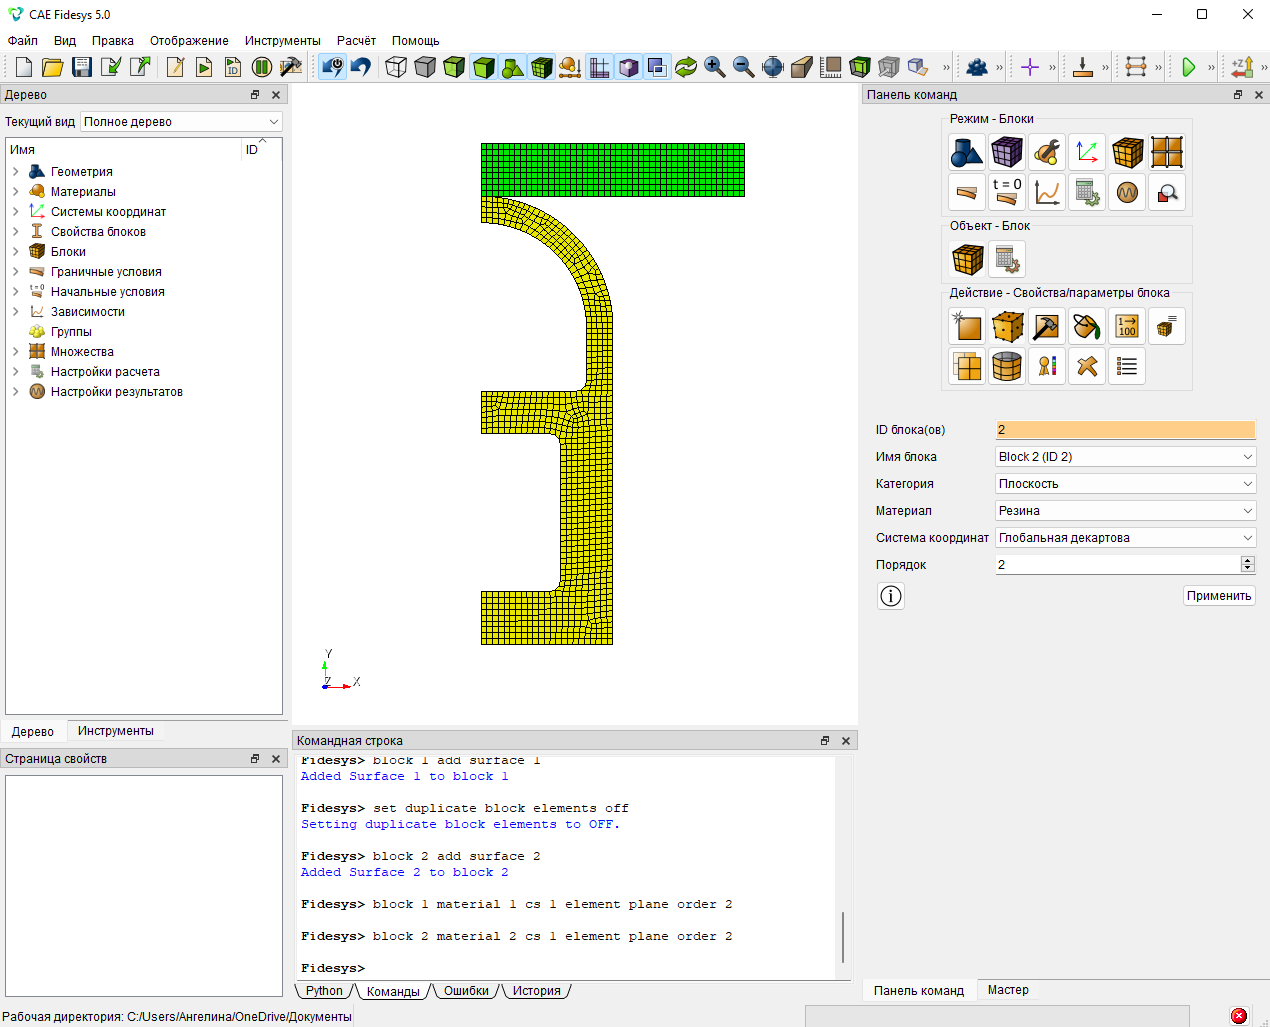The image size is (1270, 1027).
Task: Toggle green mesh cube display mode
Action: tap(541, 67)
